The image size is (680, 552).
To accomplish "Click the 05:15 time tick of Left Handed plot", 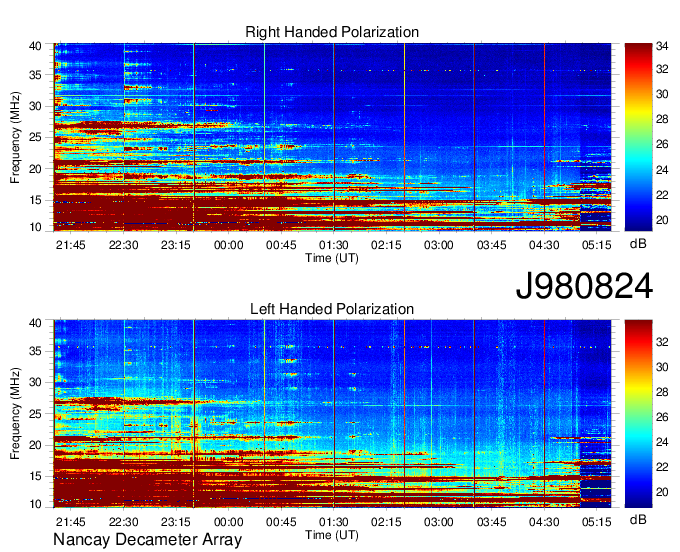I will coord(596,522).
